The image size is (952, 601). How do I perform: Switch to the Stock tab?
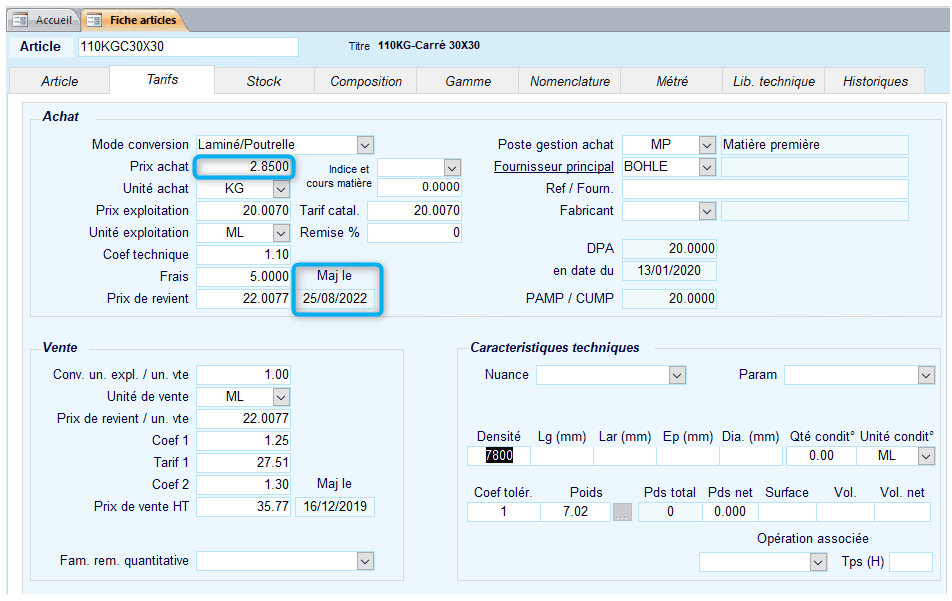tap(264, 81)
